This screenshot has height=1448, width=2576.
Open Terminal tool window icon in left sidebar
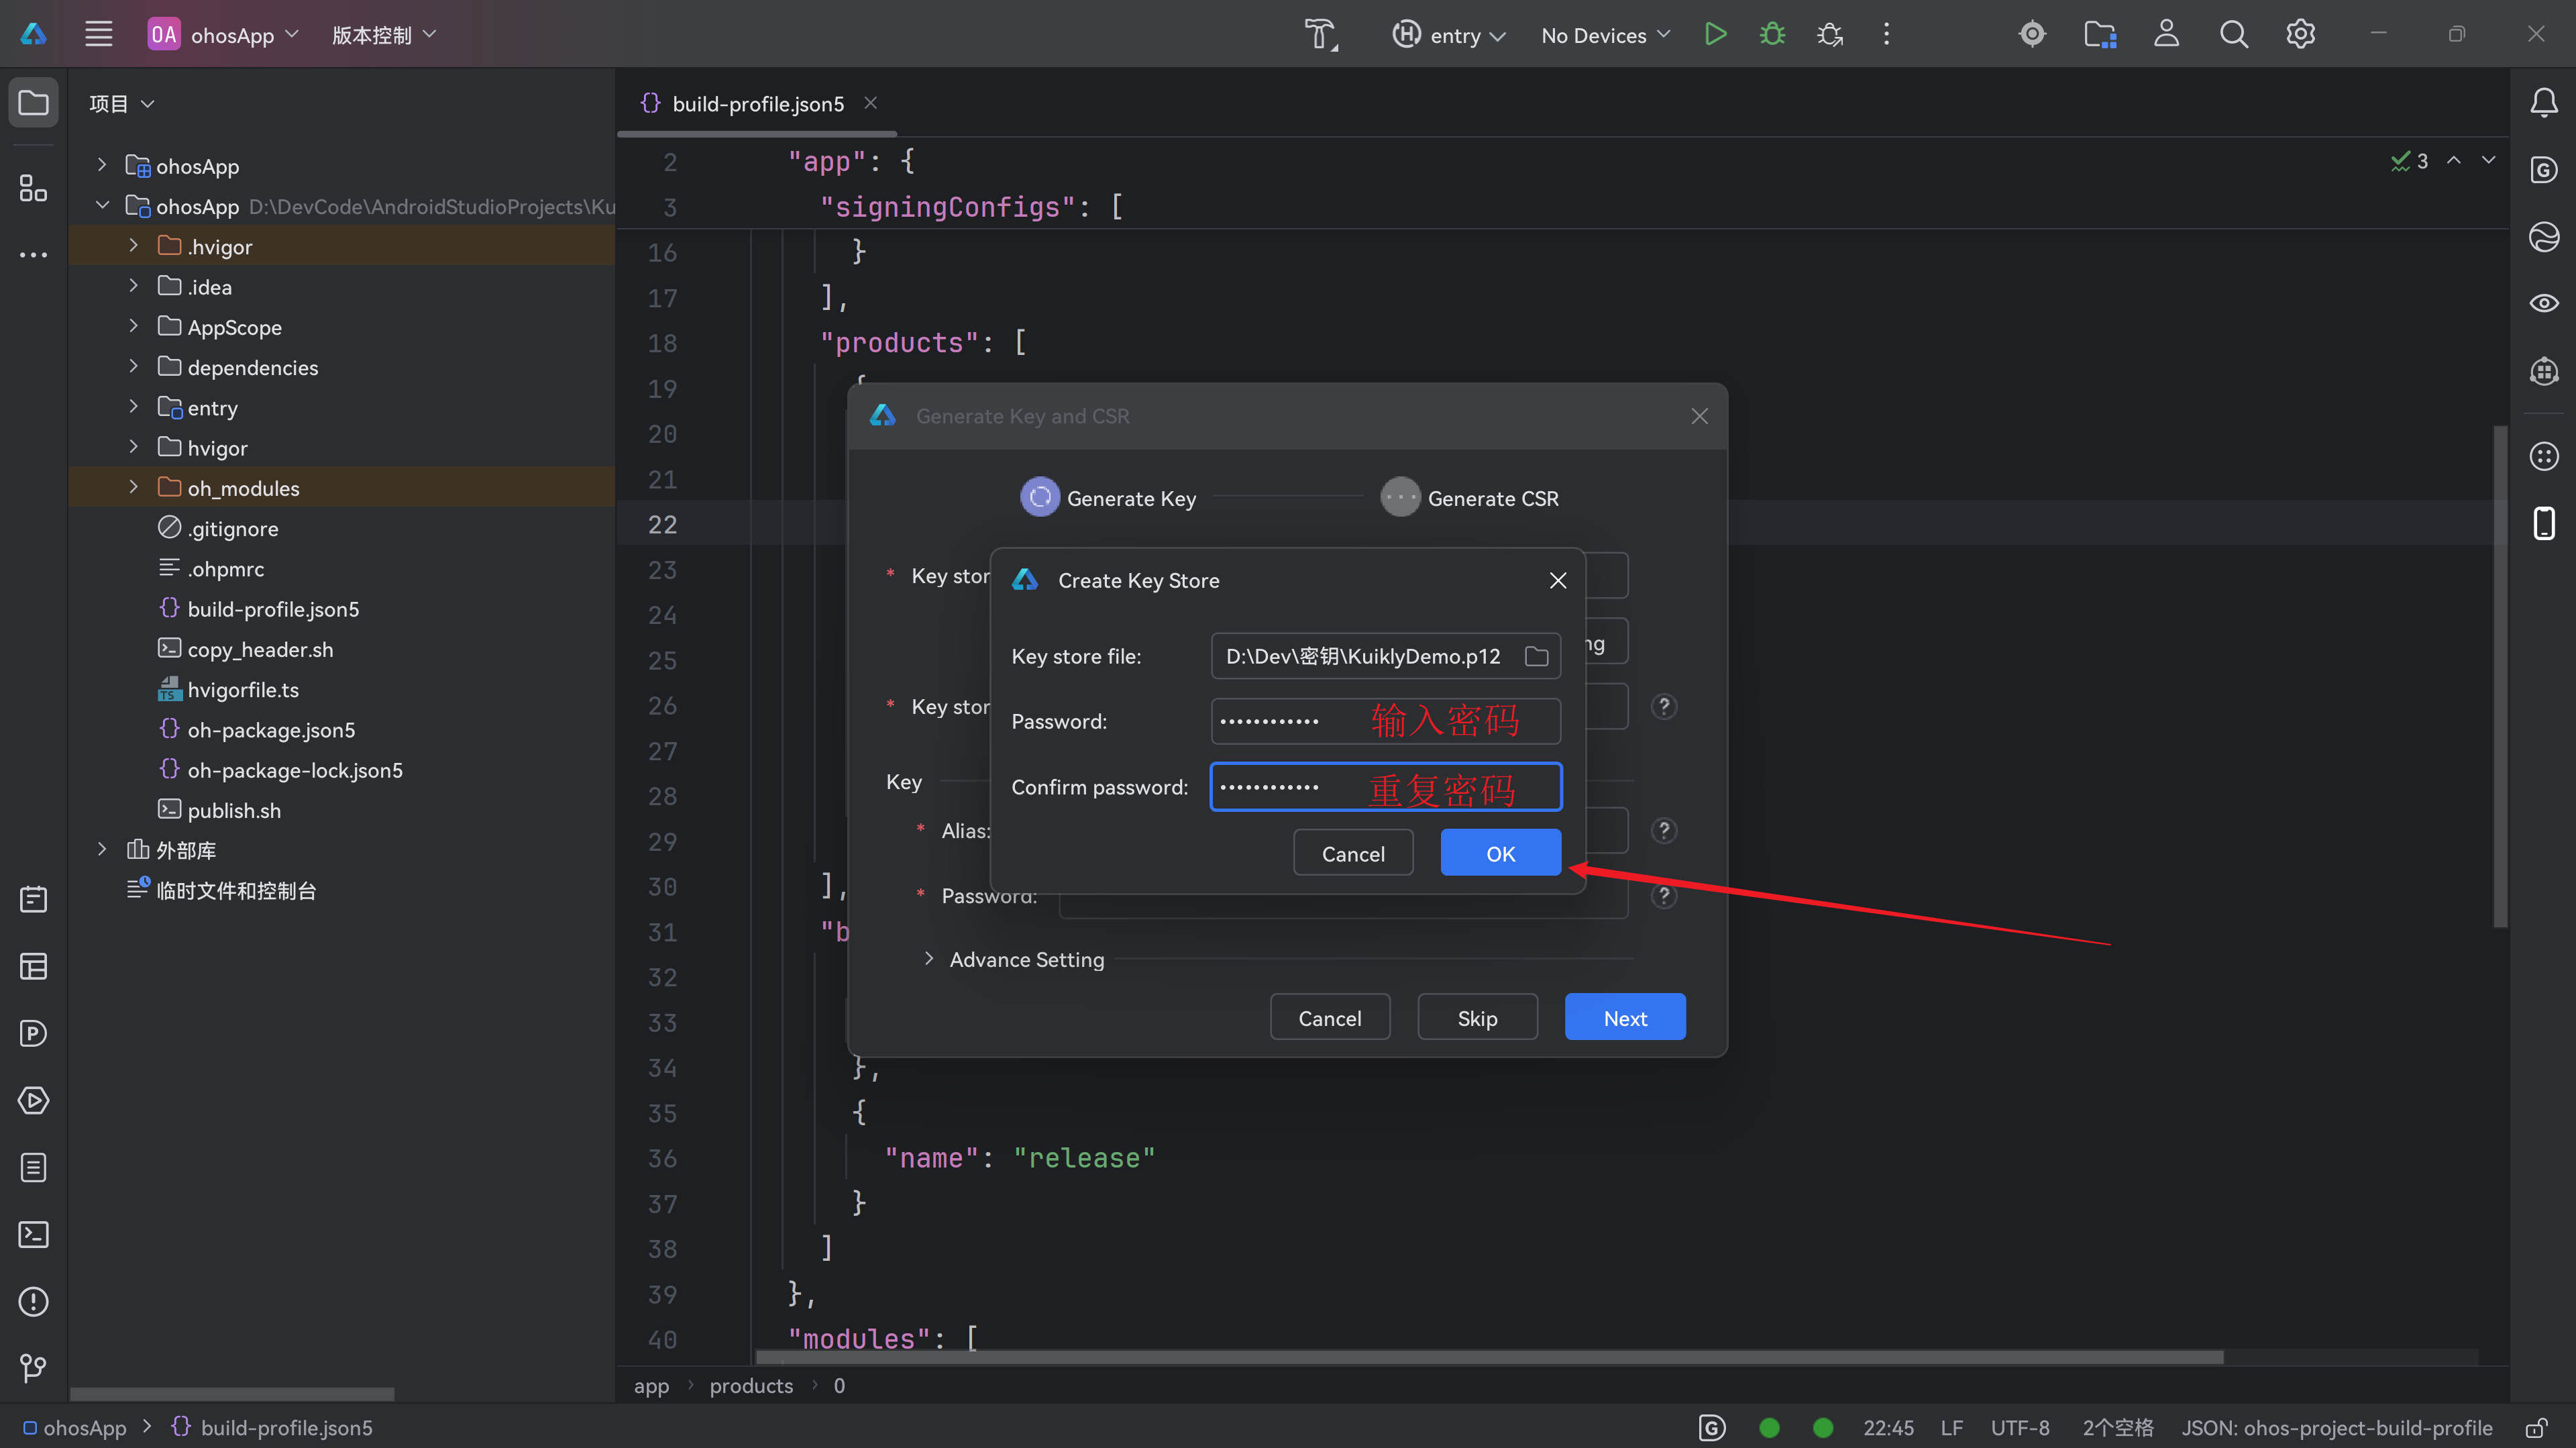[x=33, y=1234]
